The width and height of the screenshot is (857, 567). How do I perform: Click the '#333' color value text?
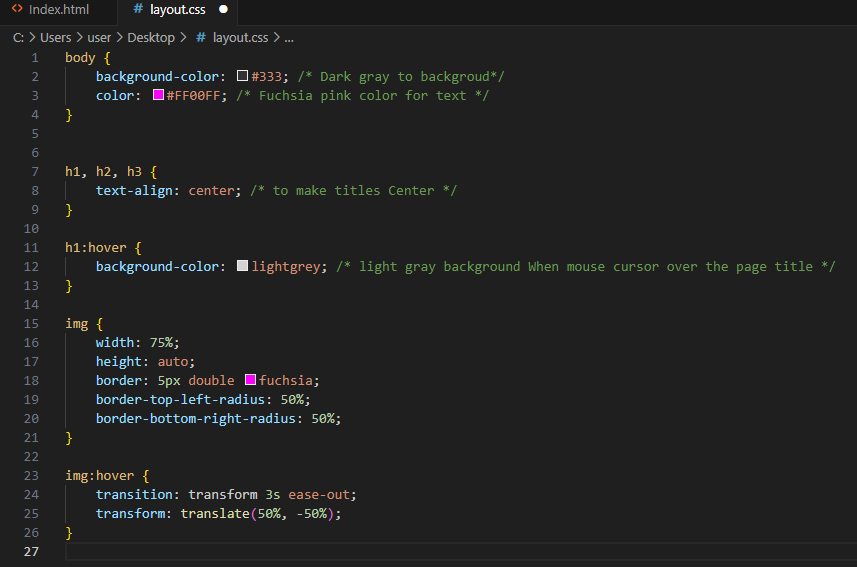click(266, 77)
